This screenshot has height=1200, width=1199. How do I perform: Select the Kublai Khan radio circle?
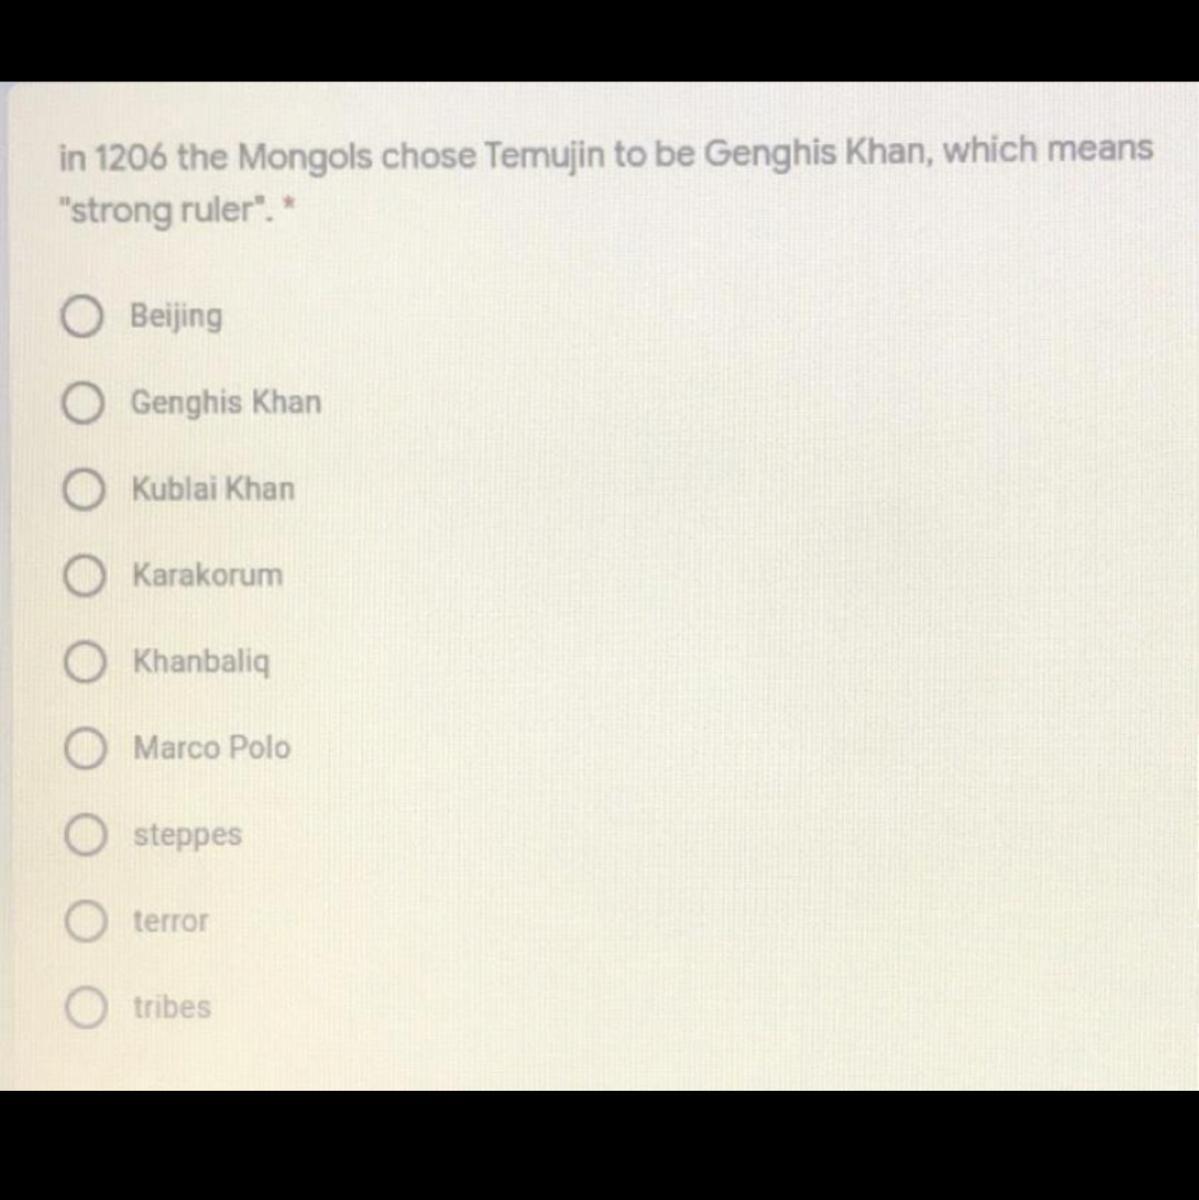click(84, 490)
